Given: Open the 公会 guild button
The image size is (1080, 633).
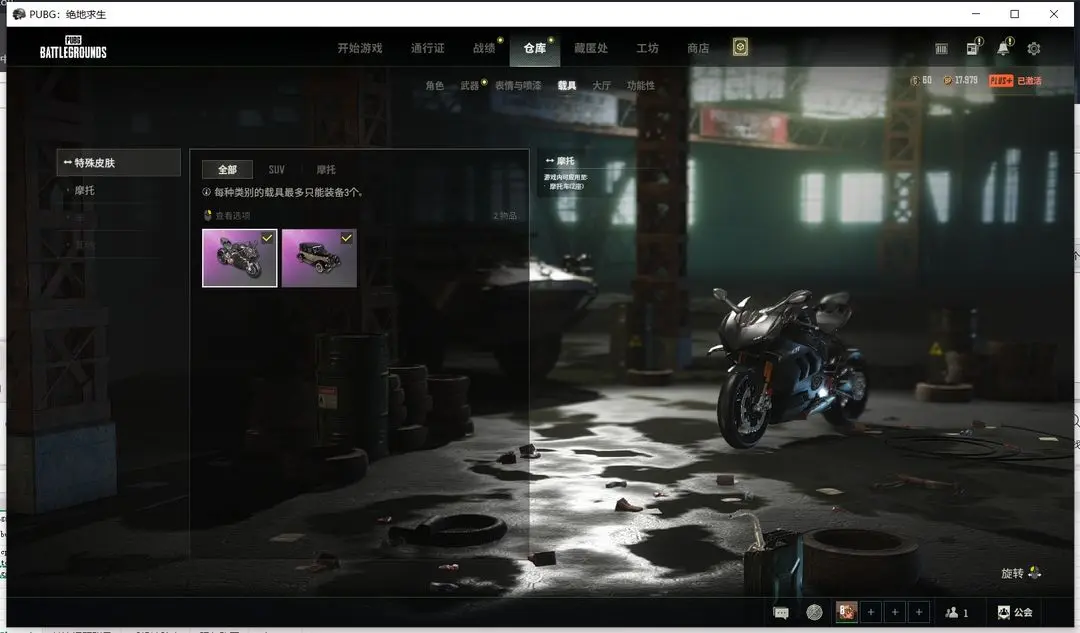Looking at the screenshot, I should 1015,612.
